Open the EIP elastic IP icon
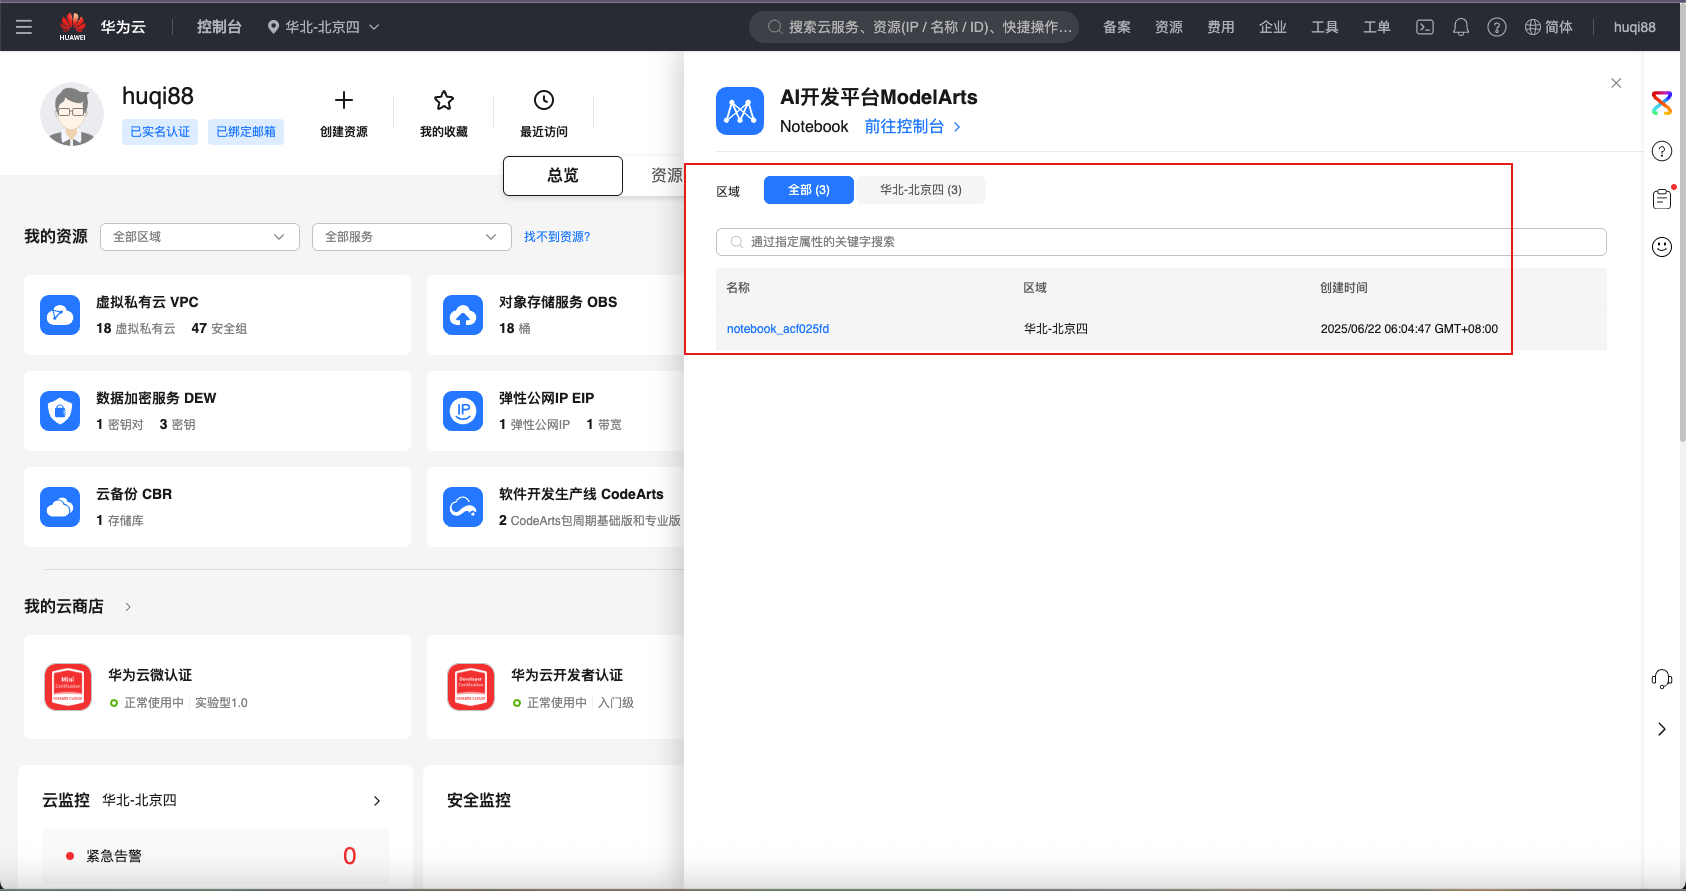1686x891 pixels. click(463, 411)
